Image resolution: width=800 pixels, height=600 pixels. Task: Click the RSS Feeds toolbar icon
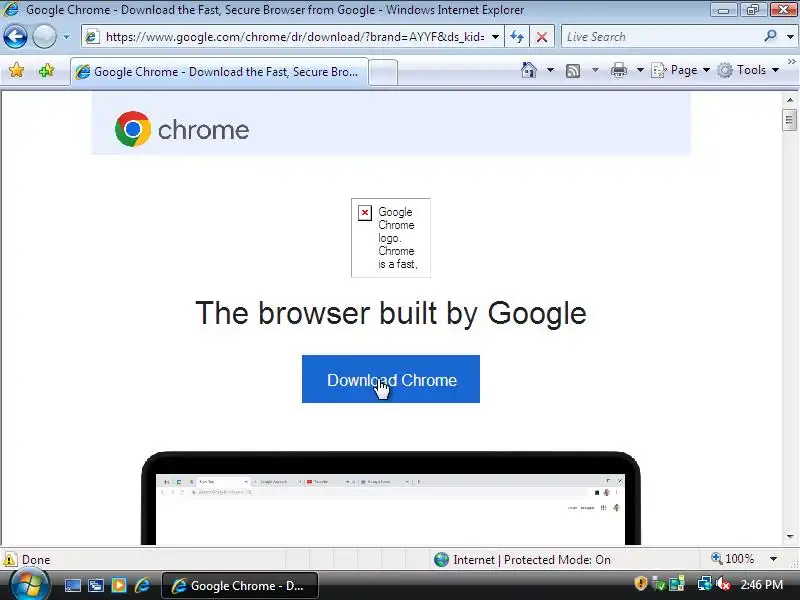point(573,70)
